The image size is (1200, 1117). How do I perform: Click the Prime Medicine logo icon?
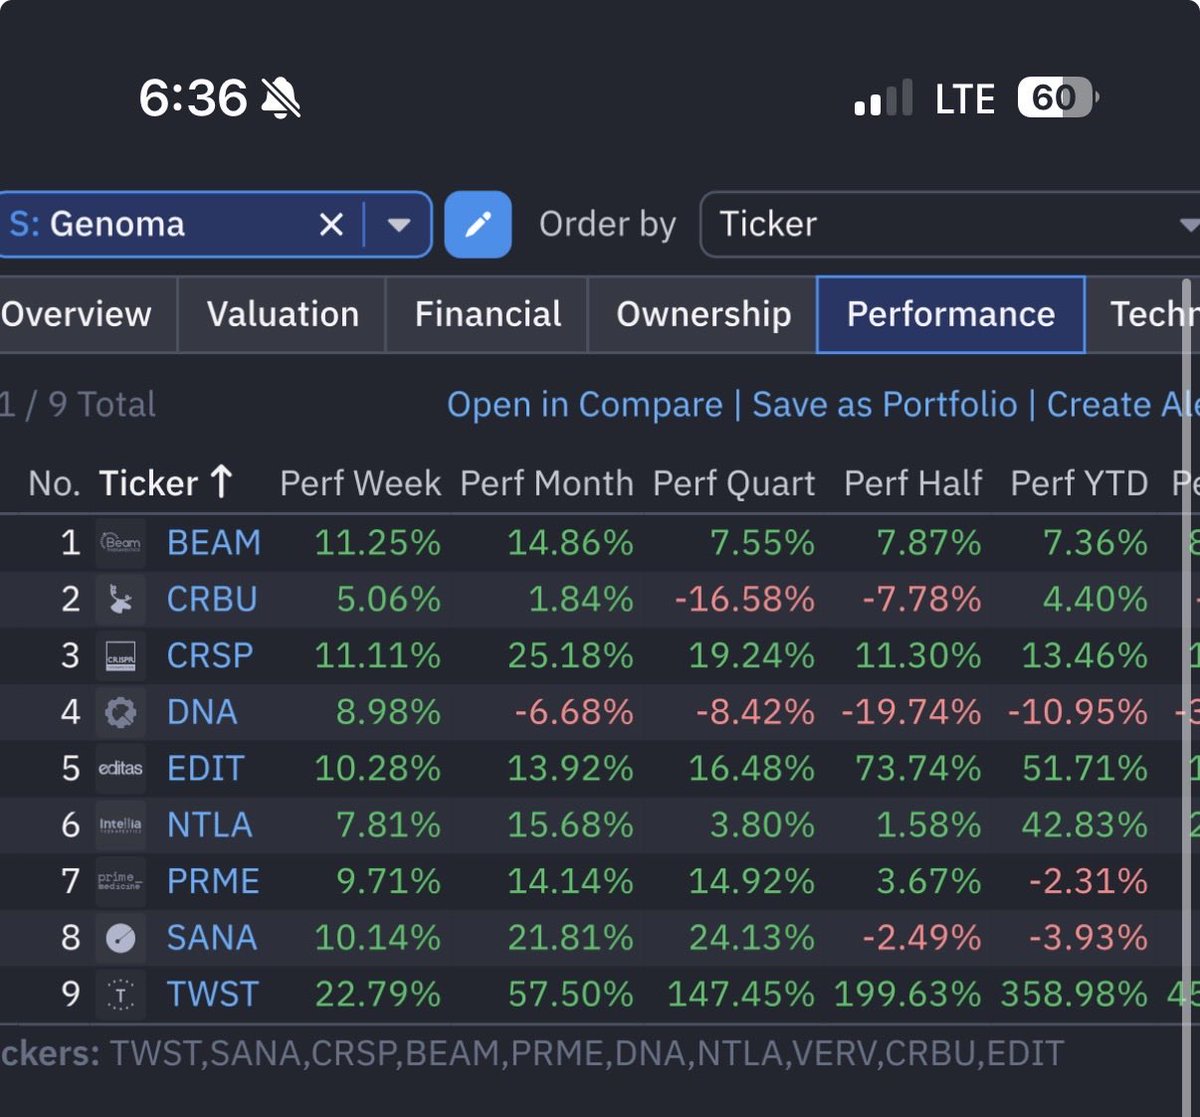[121, 881]
